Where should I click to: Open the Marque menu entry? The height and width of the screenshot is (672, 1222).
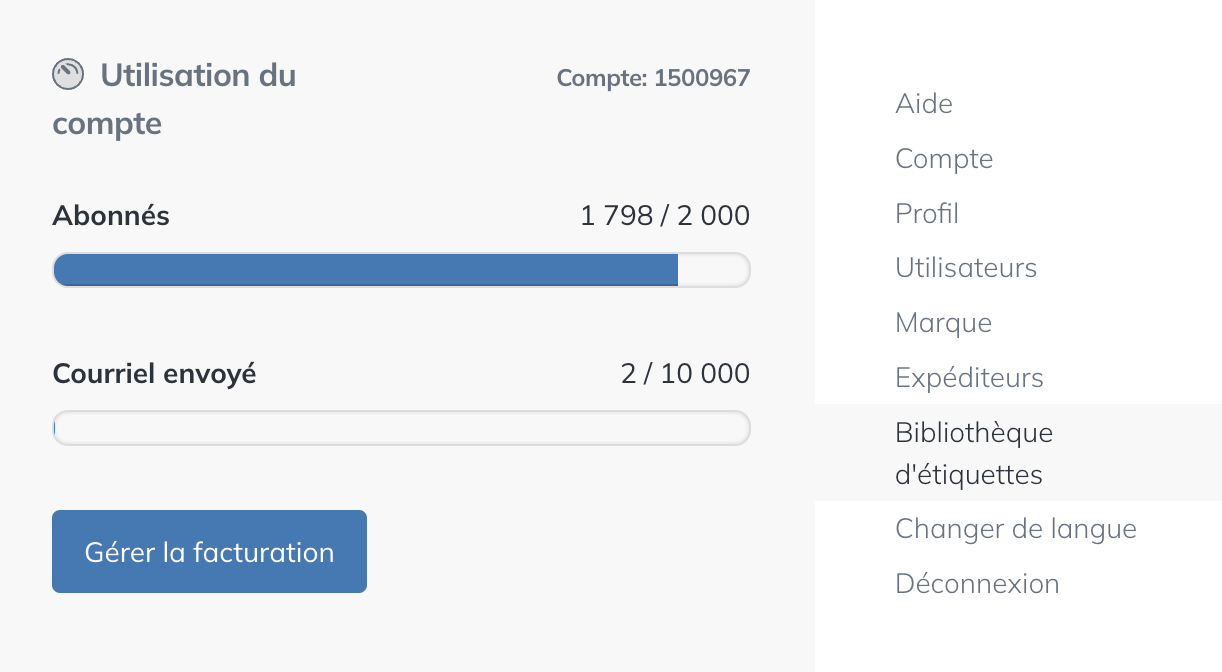point(943,323)
